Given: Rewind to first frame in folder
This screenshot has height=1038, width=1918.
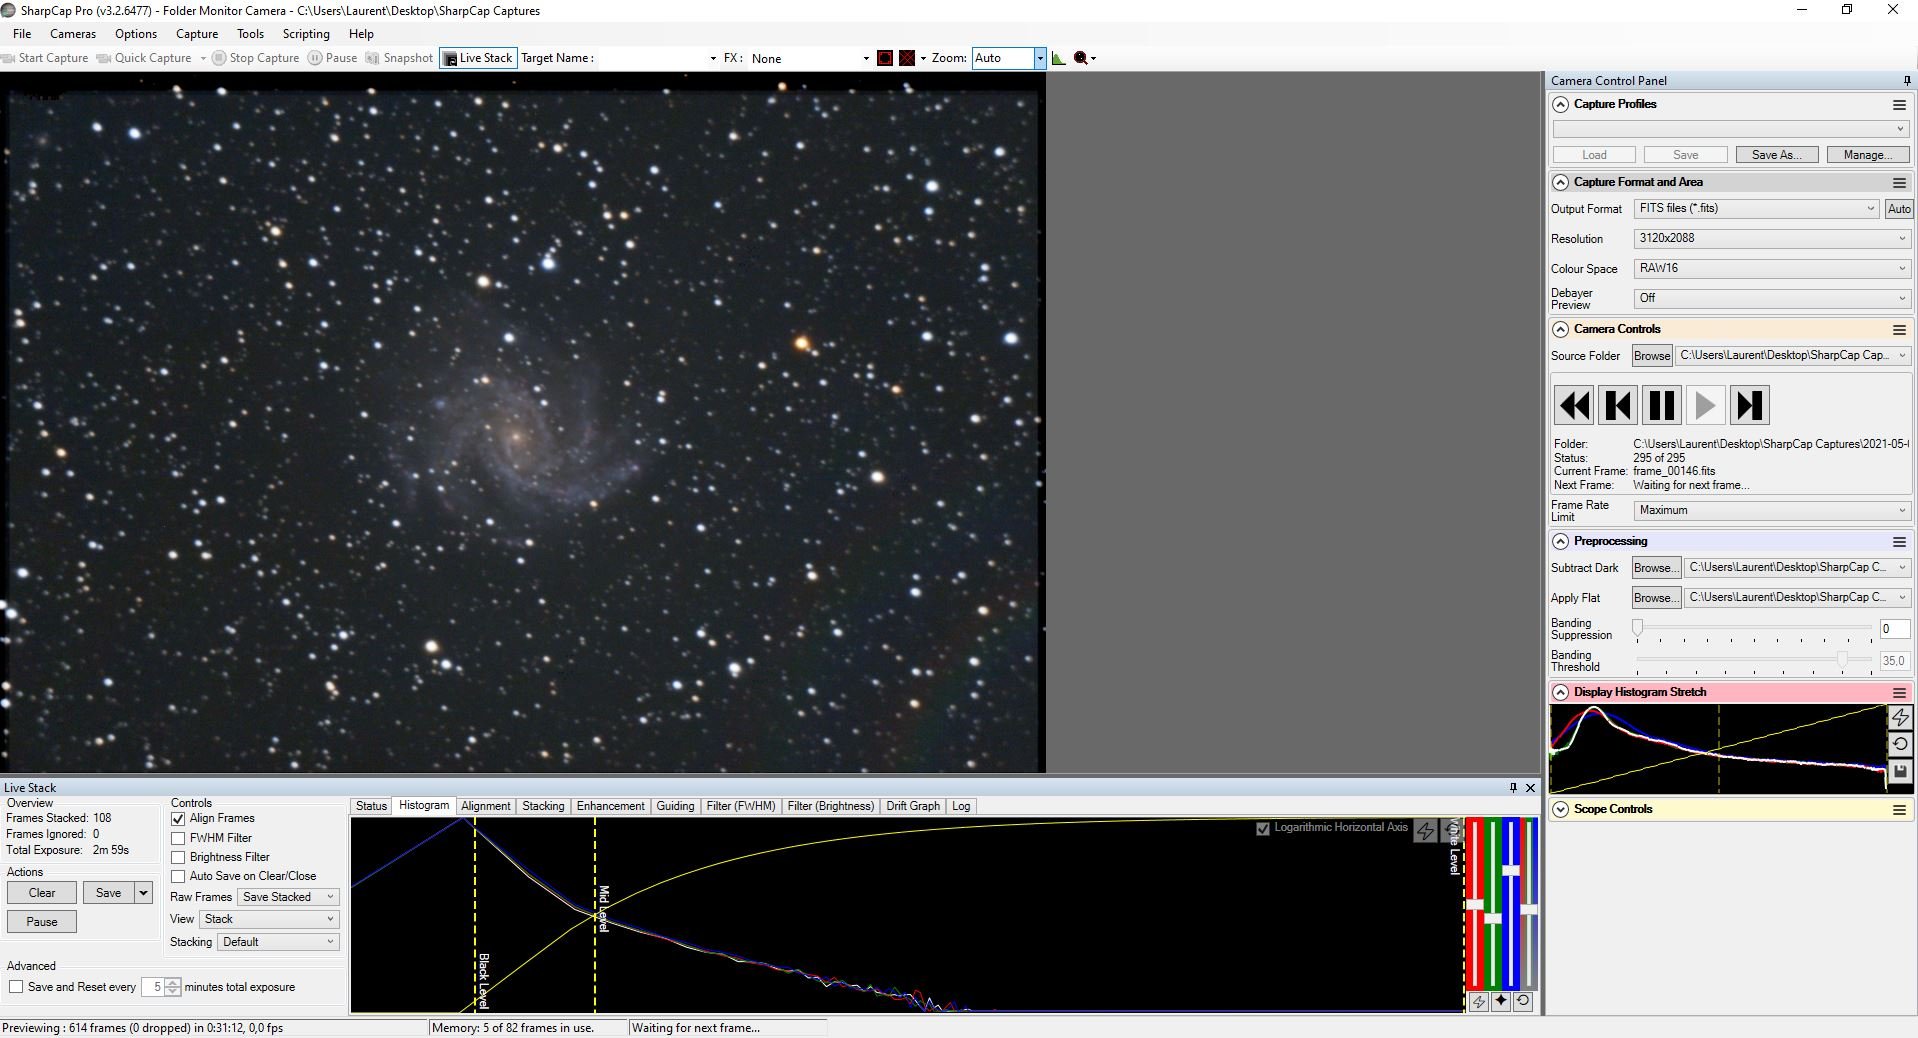Looking at the screenshot, I should (1574, 406).
